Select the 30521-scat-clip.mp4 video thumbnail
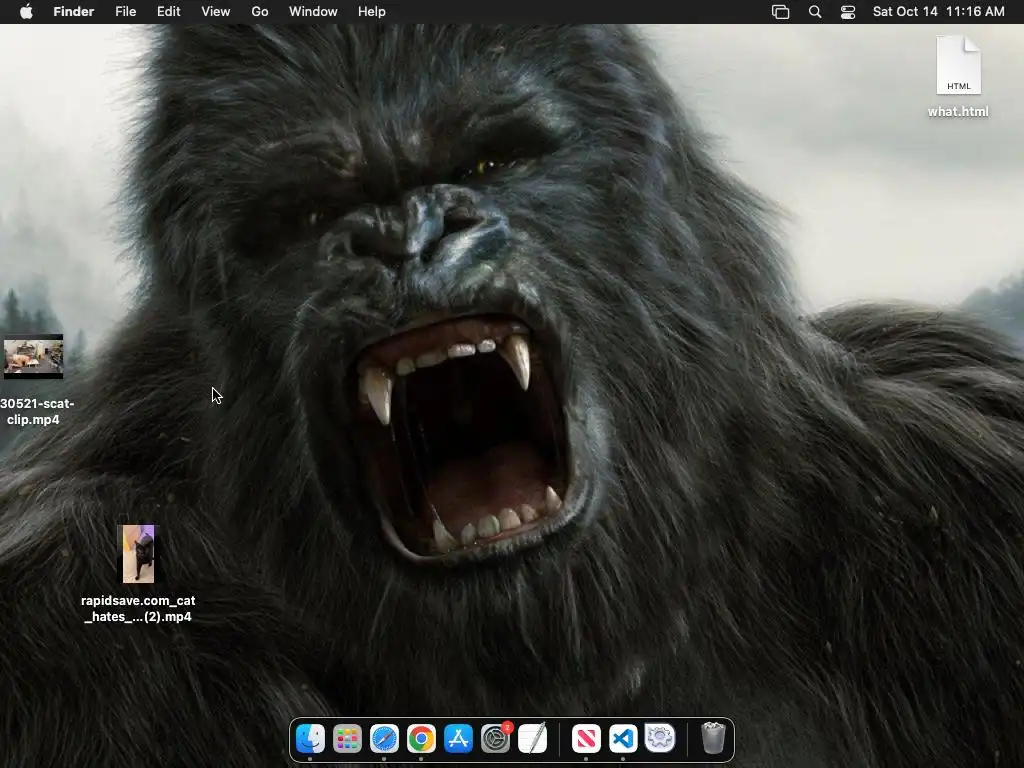The height and width of the screenshot is (768, 1024). 33,357
